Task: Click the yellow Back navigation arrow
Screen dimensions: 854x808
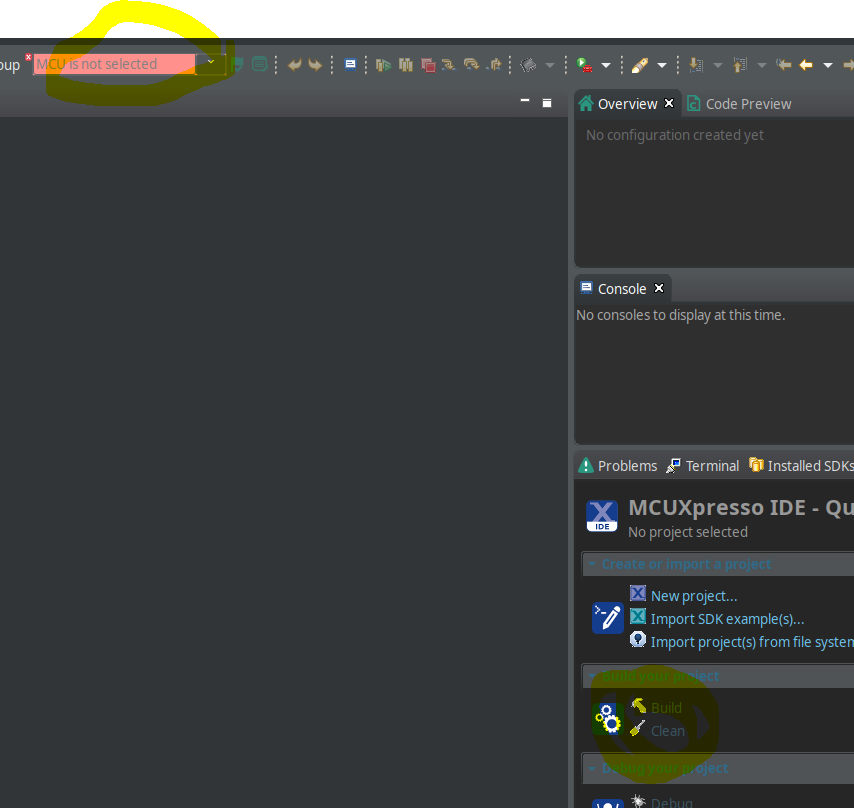Action: point(806,65)
